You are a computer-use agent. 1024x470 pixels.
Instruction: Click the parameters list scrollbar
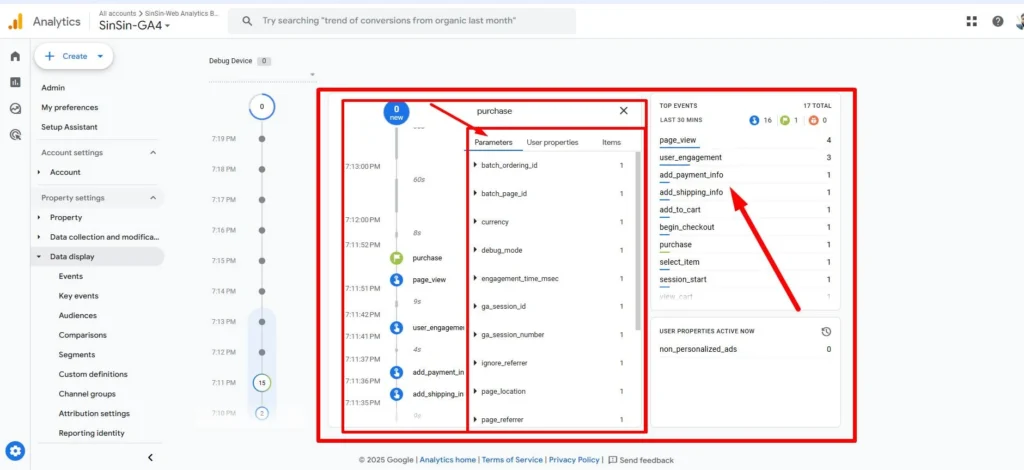[638, 242]
